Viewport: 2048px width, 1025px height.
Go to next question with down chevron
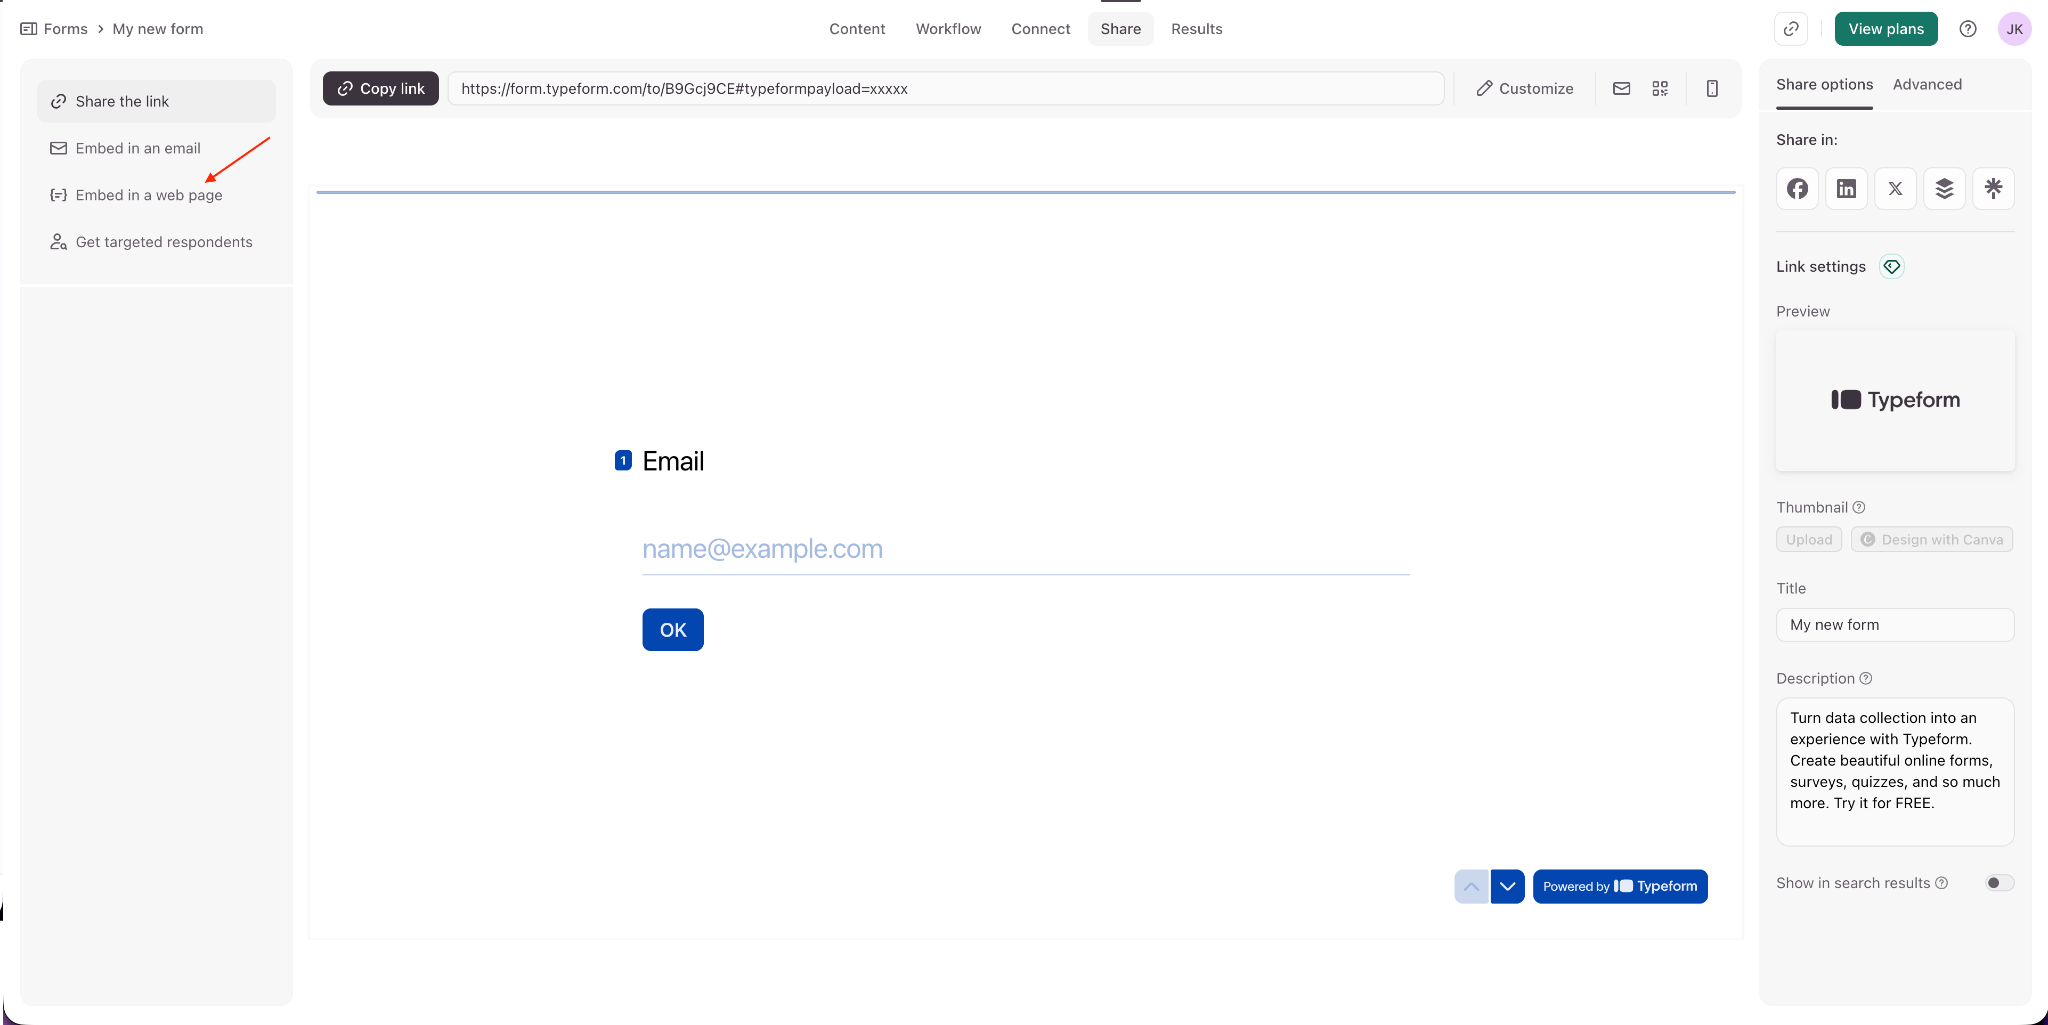(x=1507, y=887)
